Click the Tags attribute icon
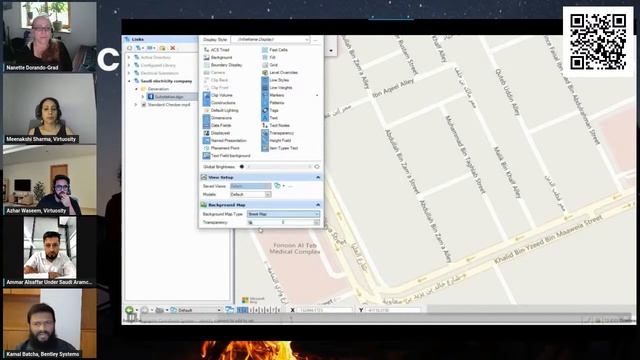The width and height of the screenshot is (640, 360). 265,110
